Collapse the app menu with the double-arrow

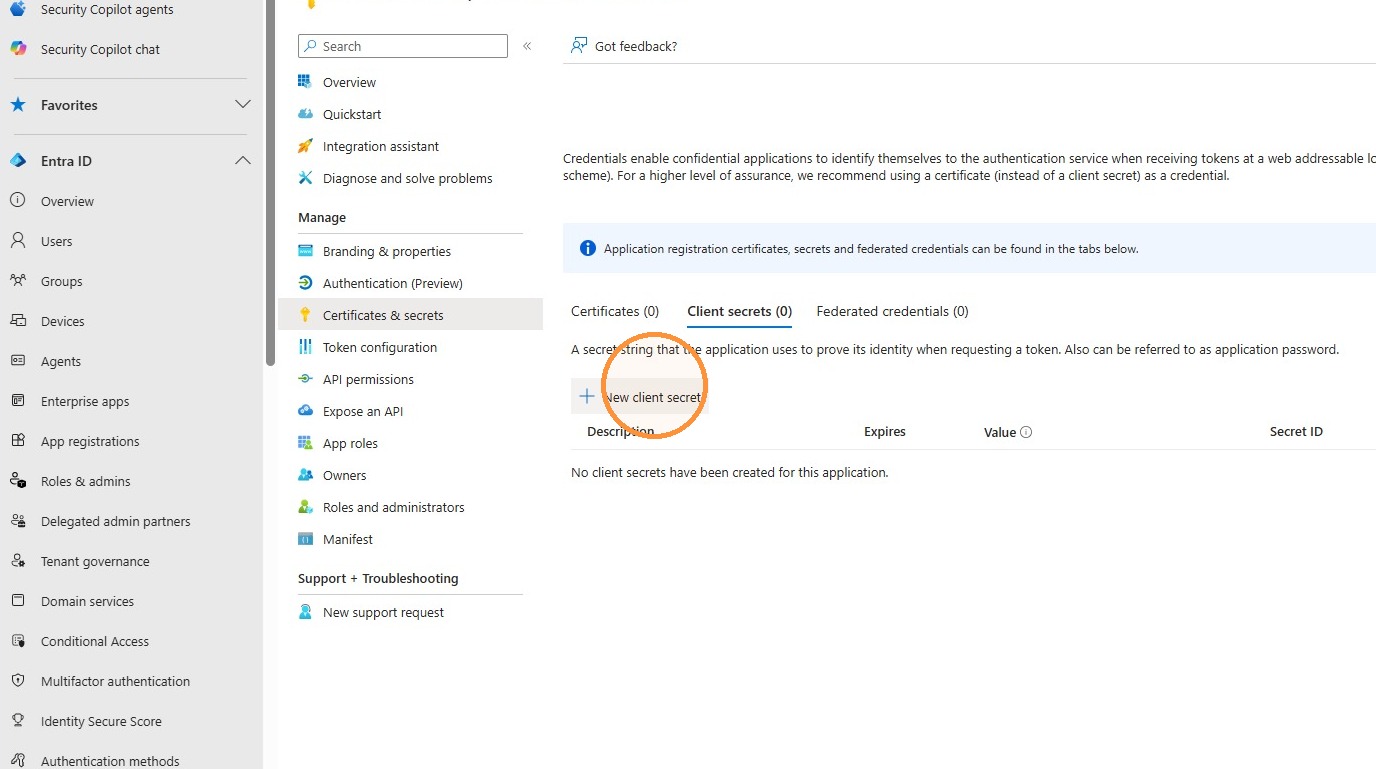click(527, 46)
